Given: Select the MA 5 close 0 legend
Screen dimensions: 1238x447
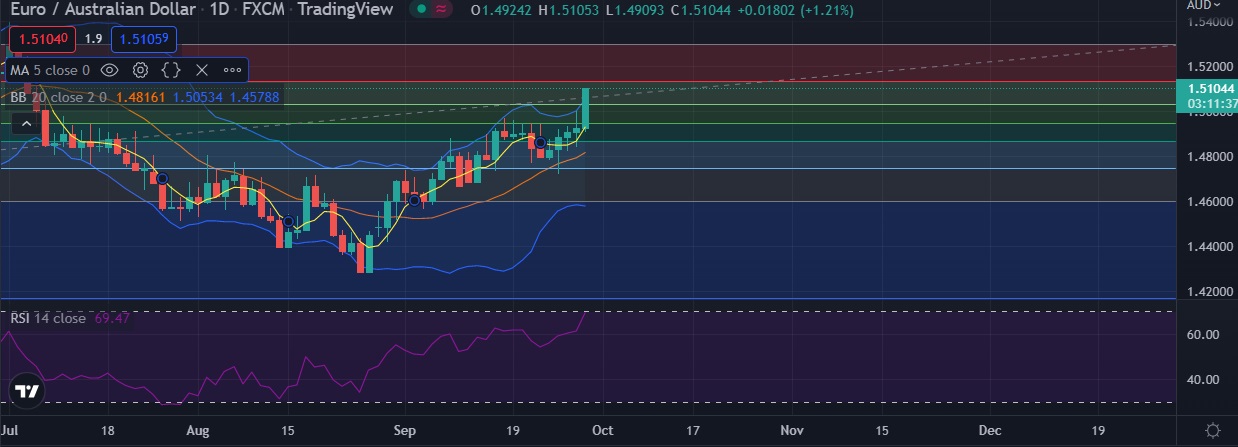Looking at the screenshot, I should click(50, 70).
